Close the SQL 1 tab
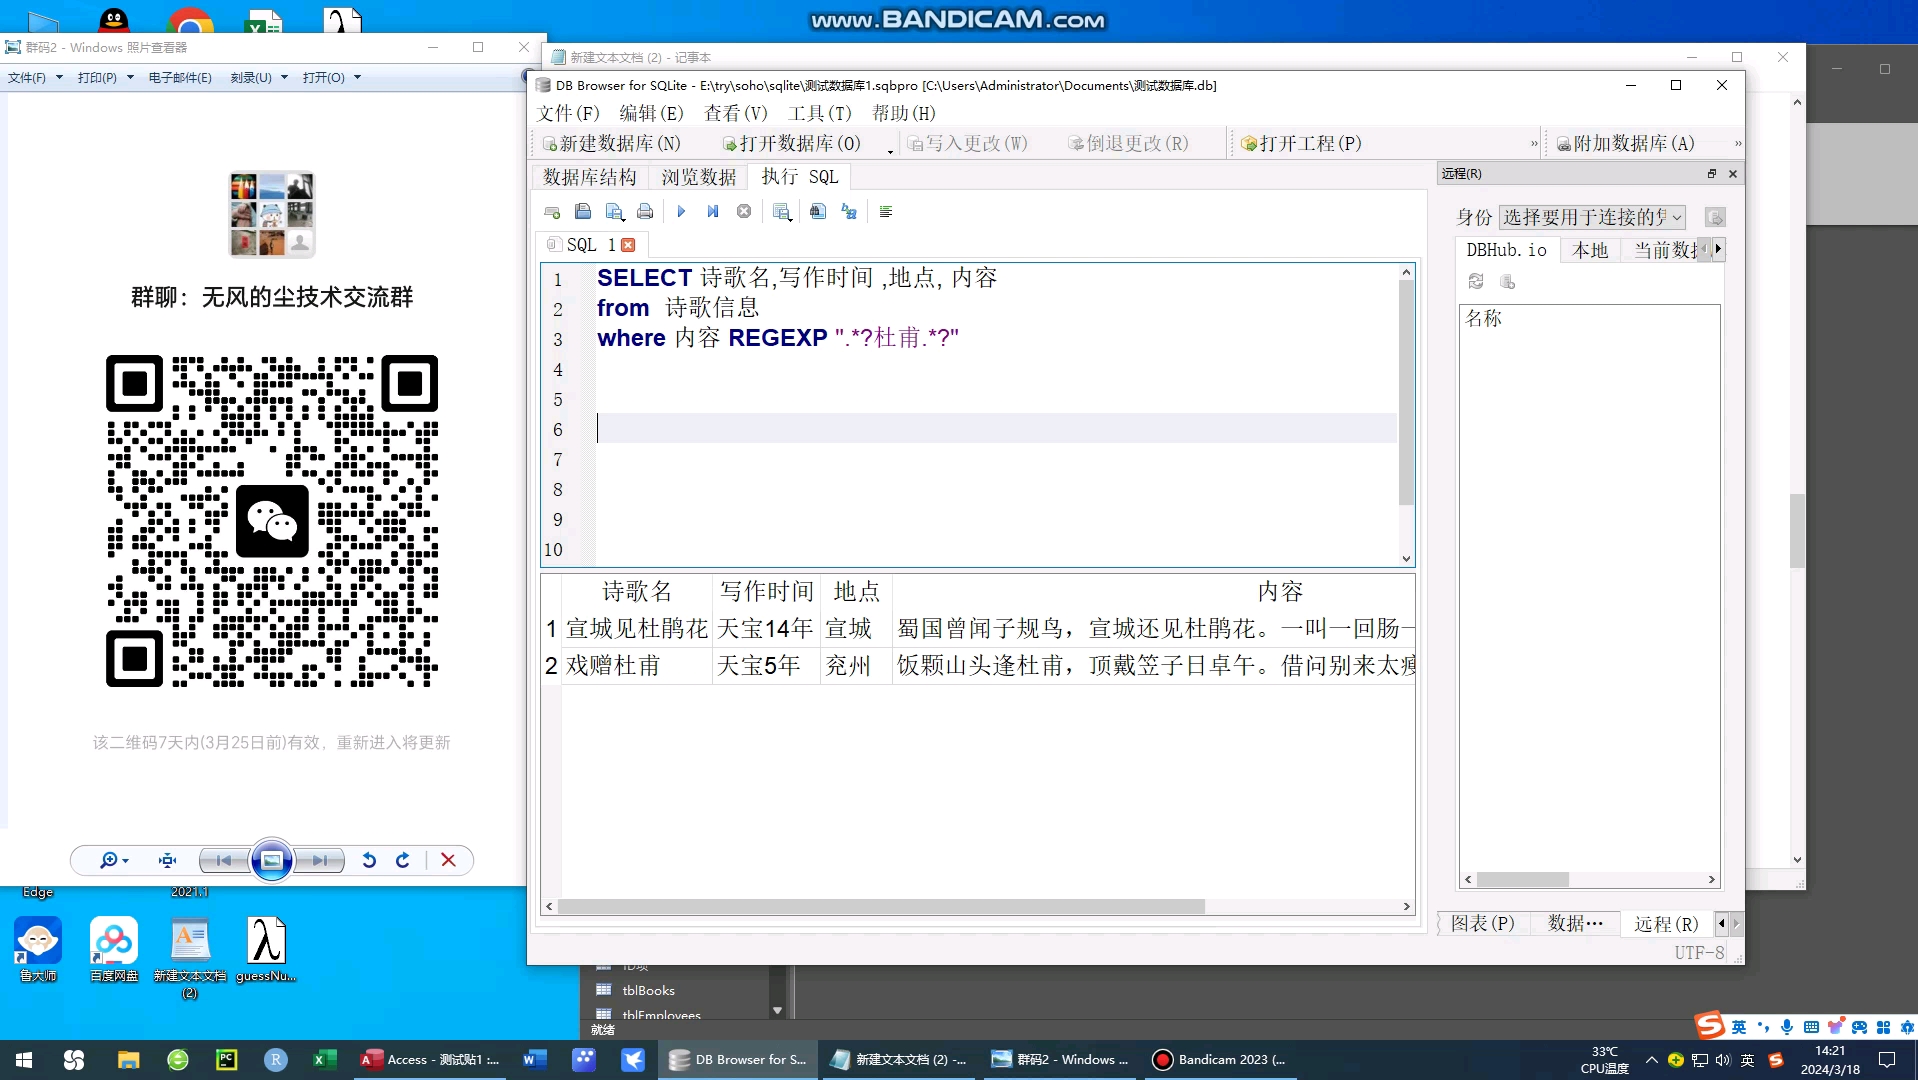 628,245
